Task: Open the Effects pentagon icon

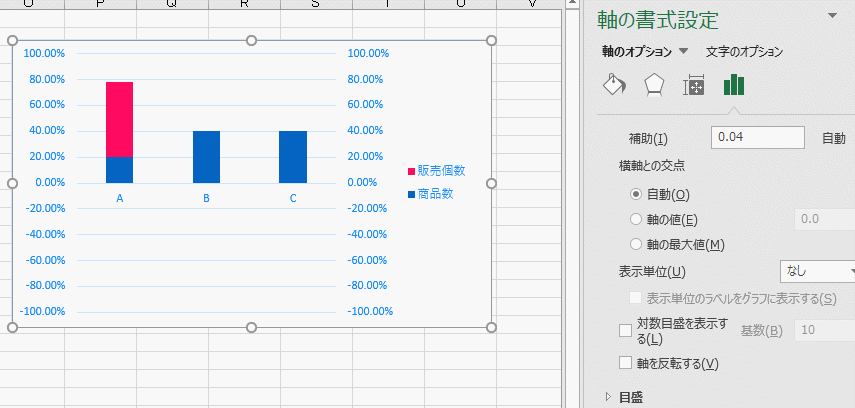Action: pos(653,85)
